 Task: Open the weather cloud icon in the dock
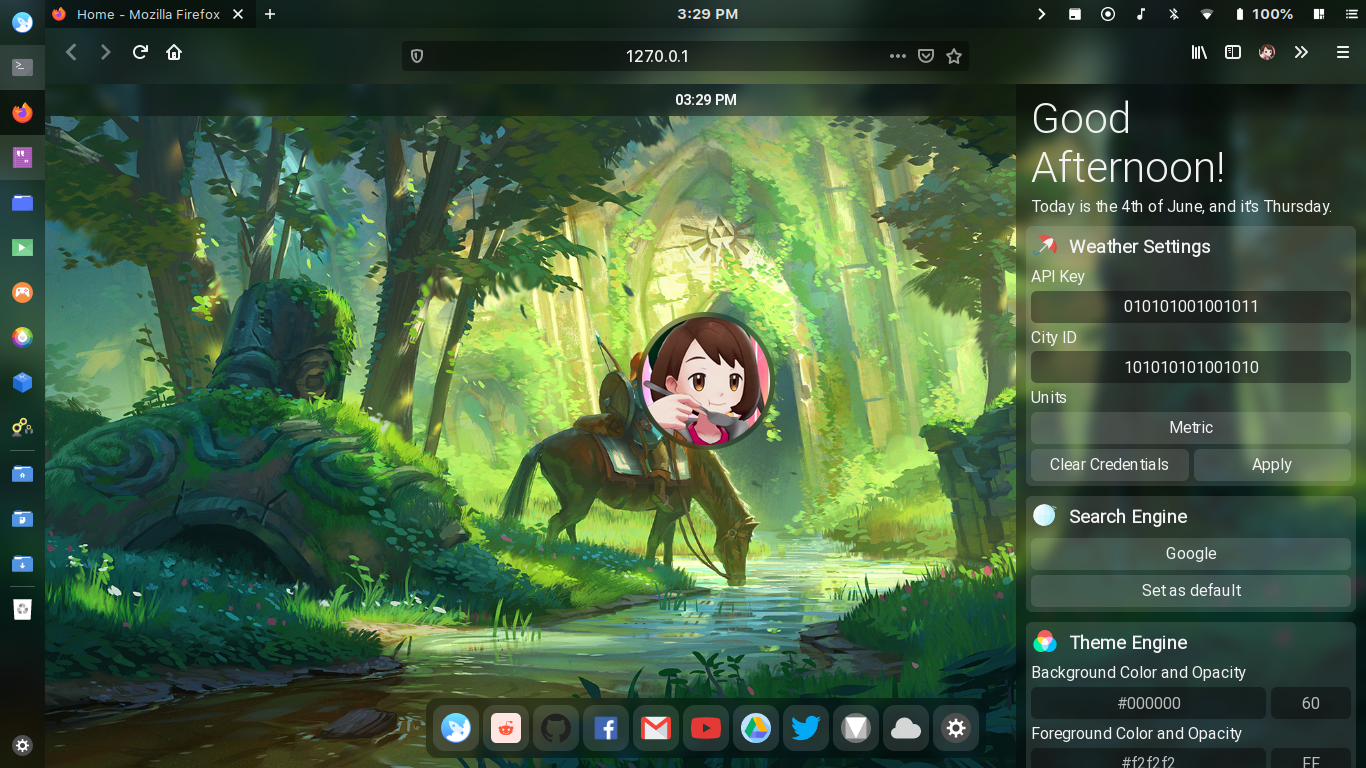point(906,728)
